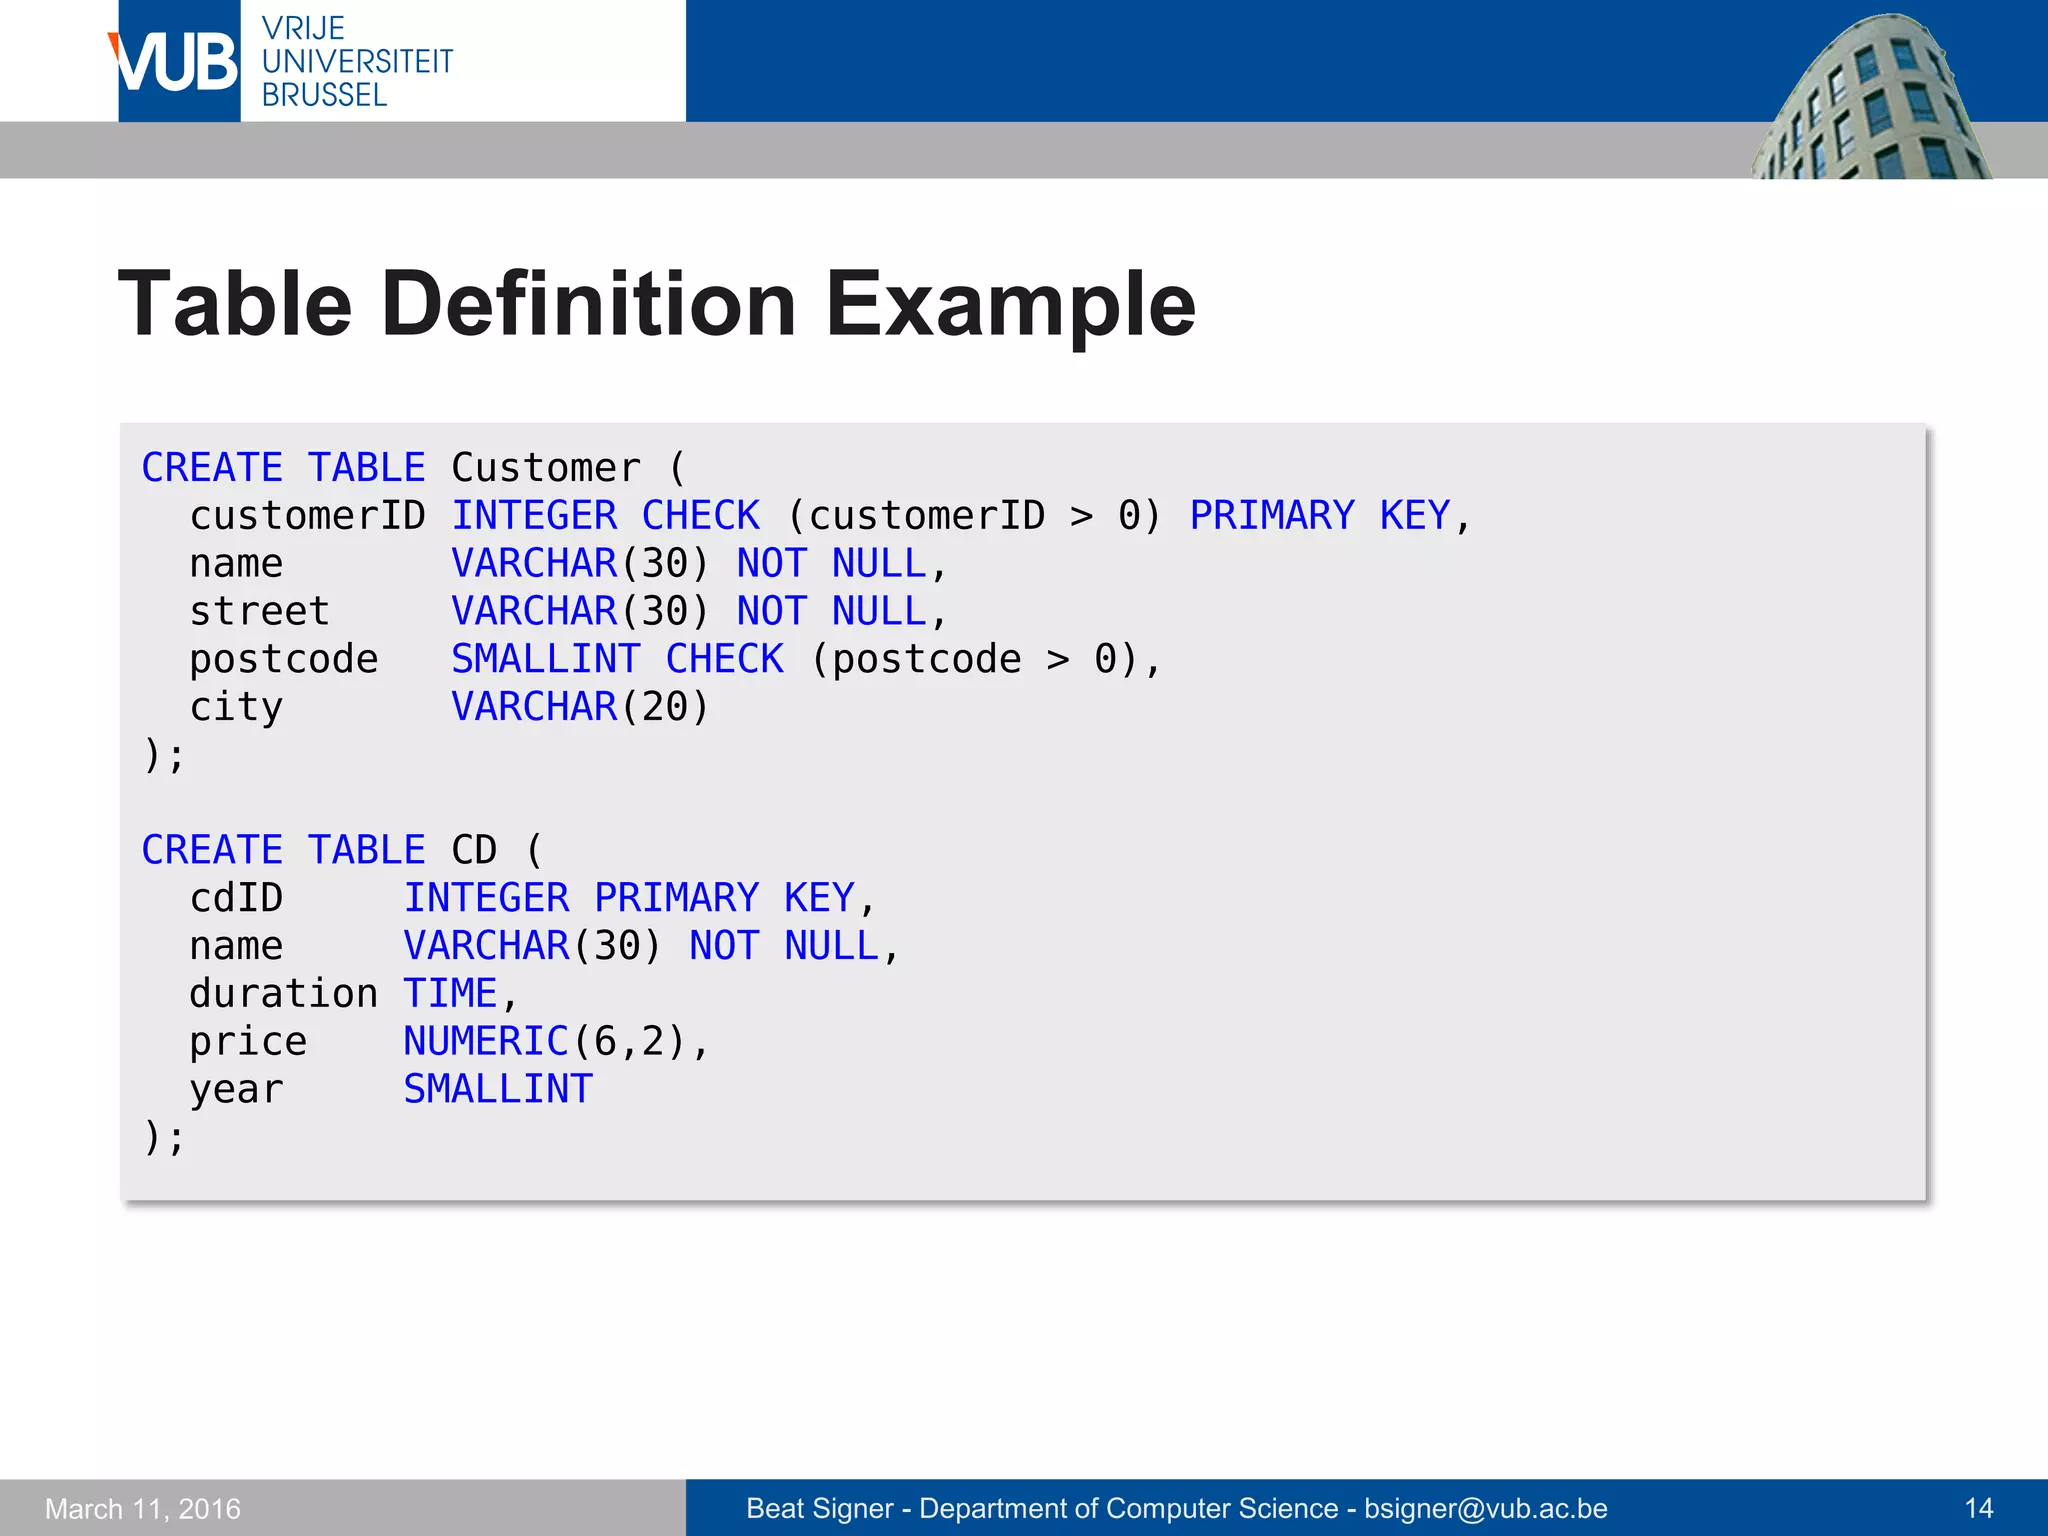Screen dimensions: 2048x1536
Task: Click the Table Definition Example title
Action: point(656,304)
